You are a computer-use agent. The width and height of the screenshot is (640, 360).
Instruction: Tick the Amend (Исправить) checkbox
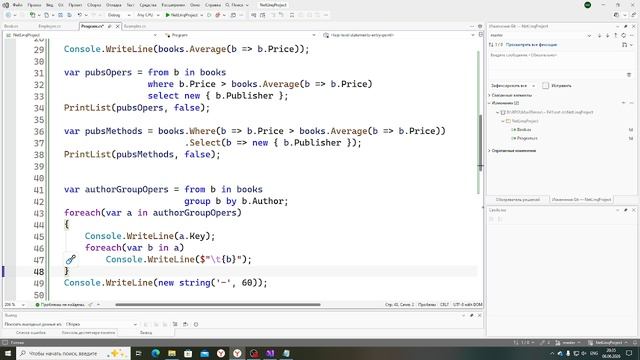545,86
